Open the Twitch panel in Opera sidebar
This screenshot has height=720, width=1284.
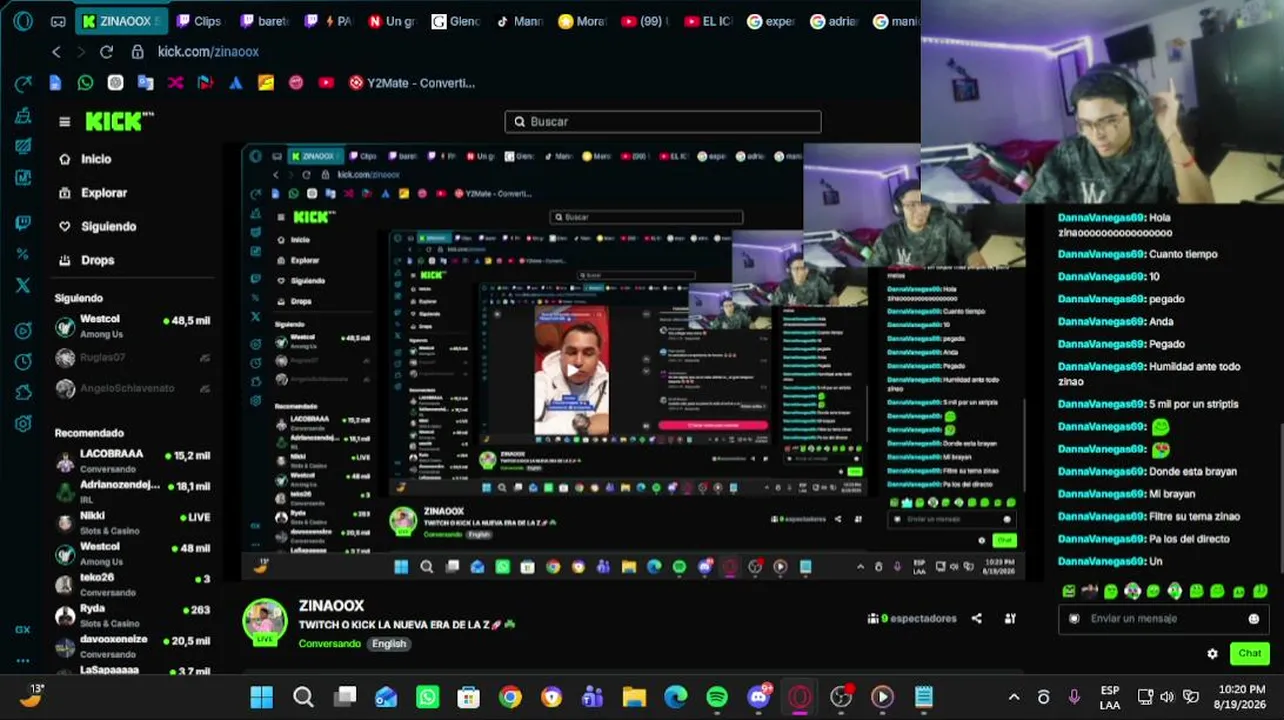click(x=23, y=223)
